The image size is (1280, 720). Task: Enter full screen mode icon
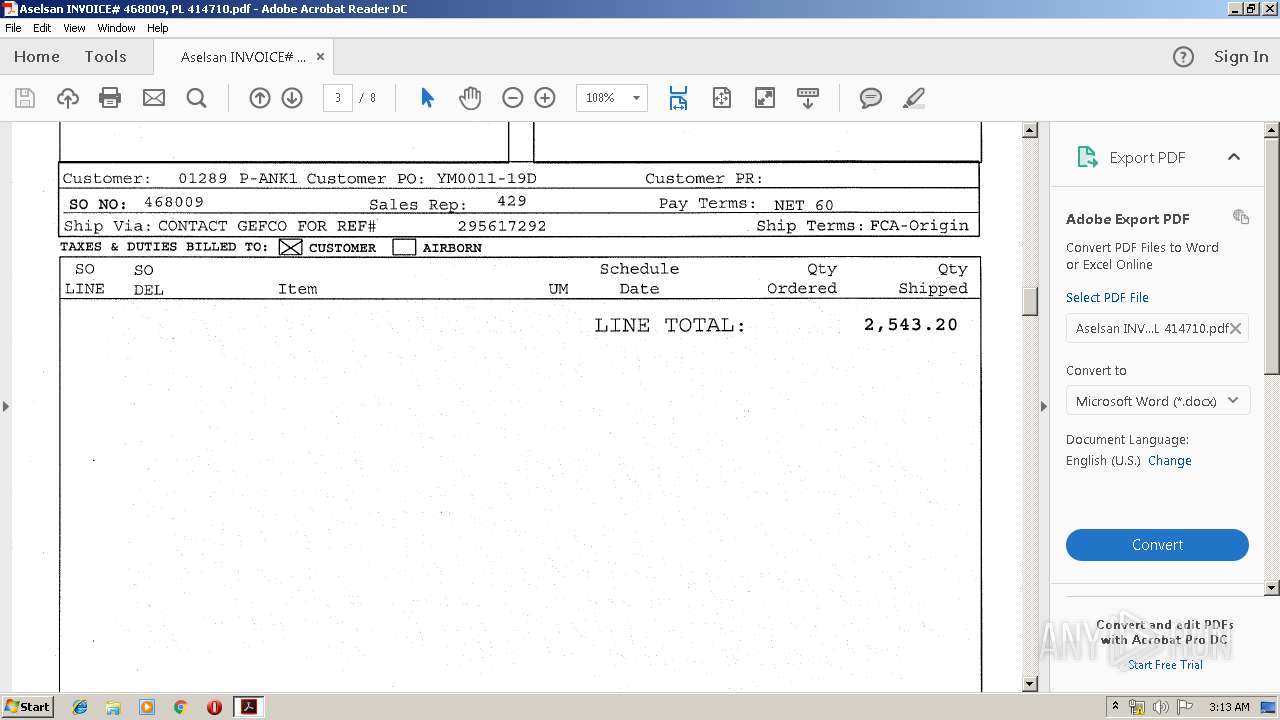pyautogui.click(x=765, y=98)
